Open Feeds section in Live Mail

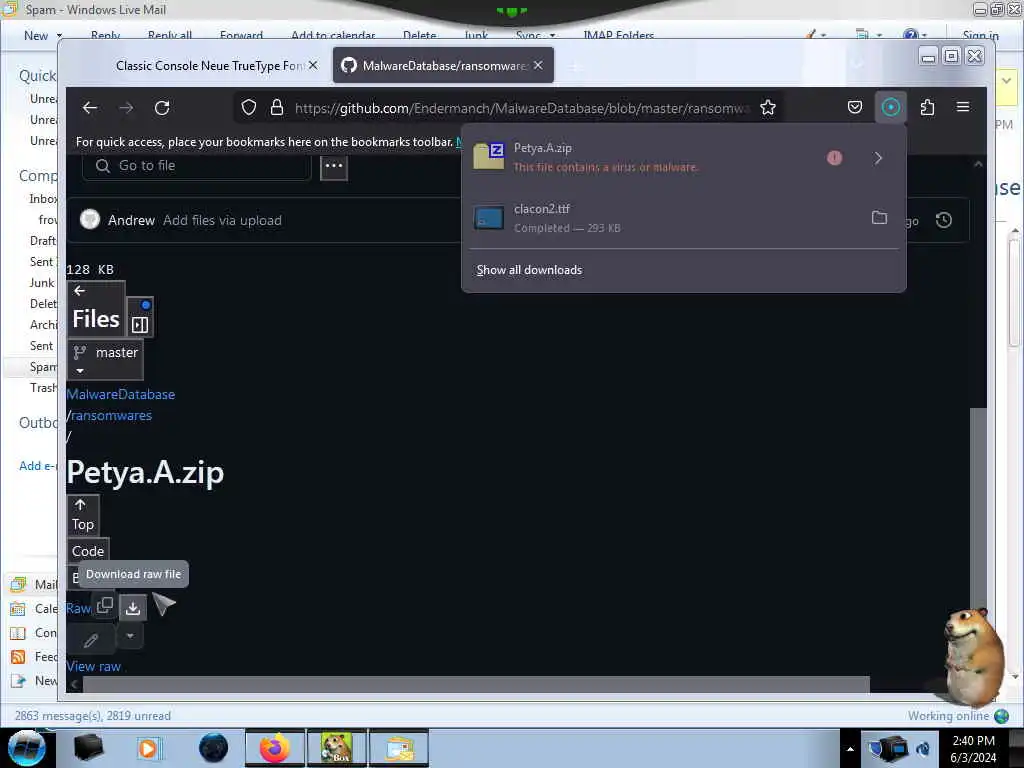click(35, 657)
